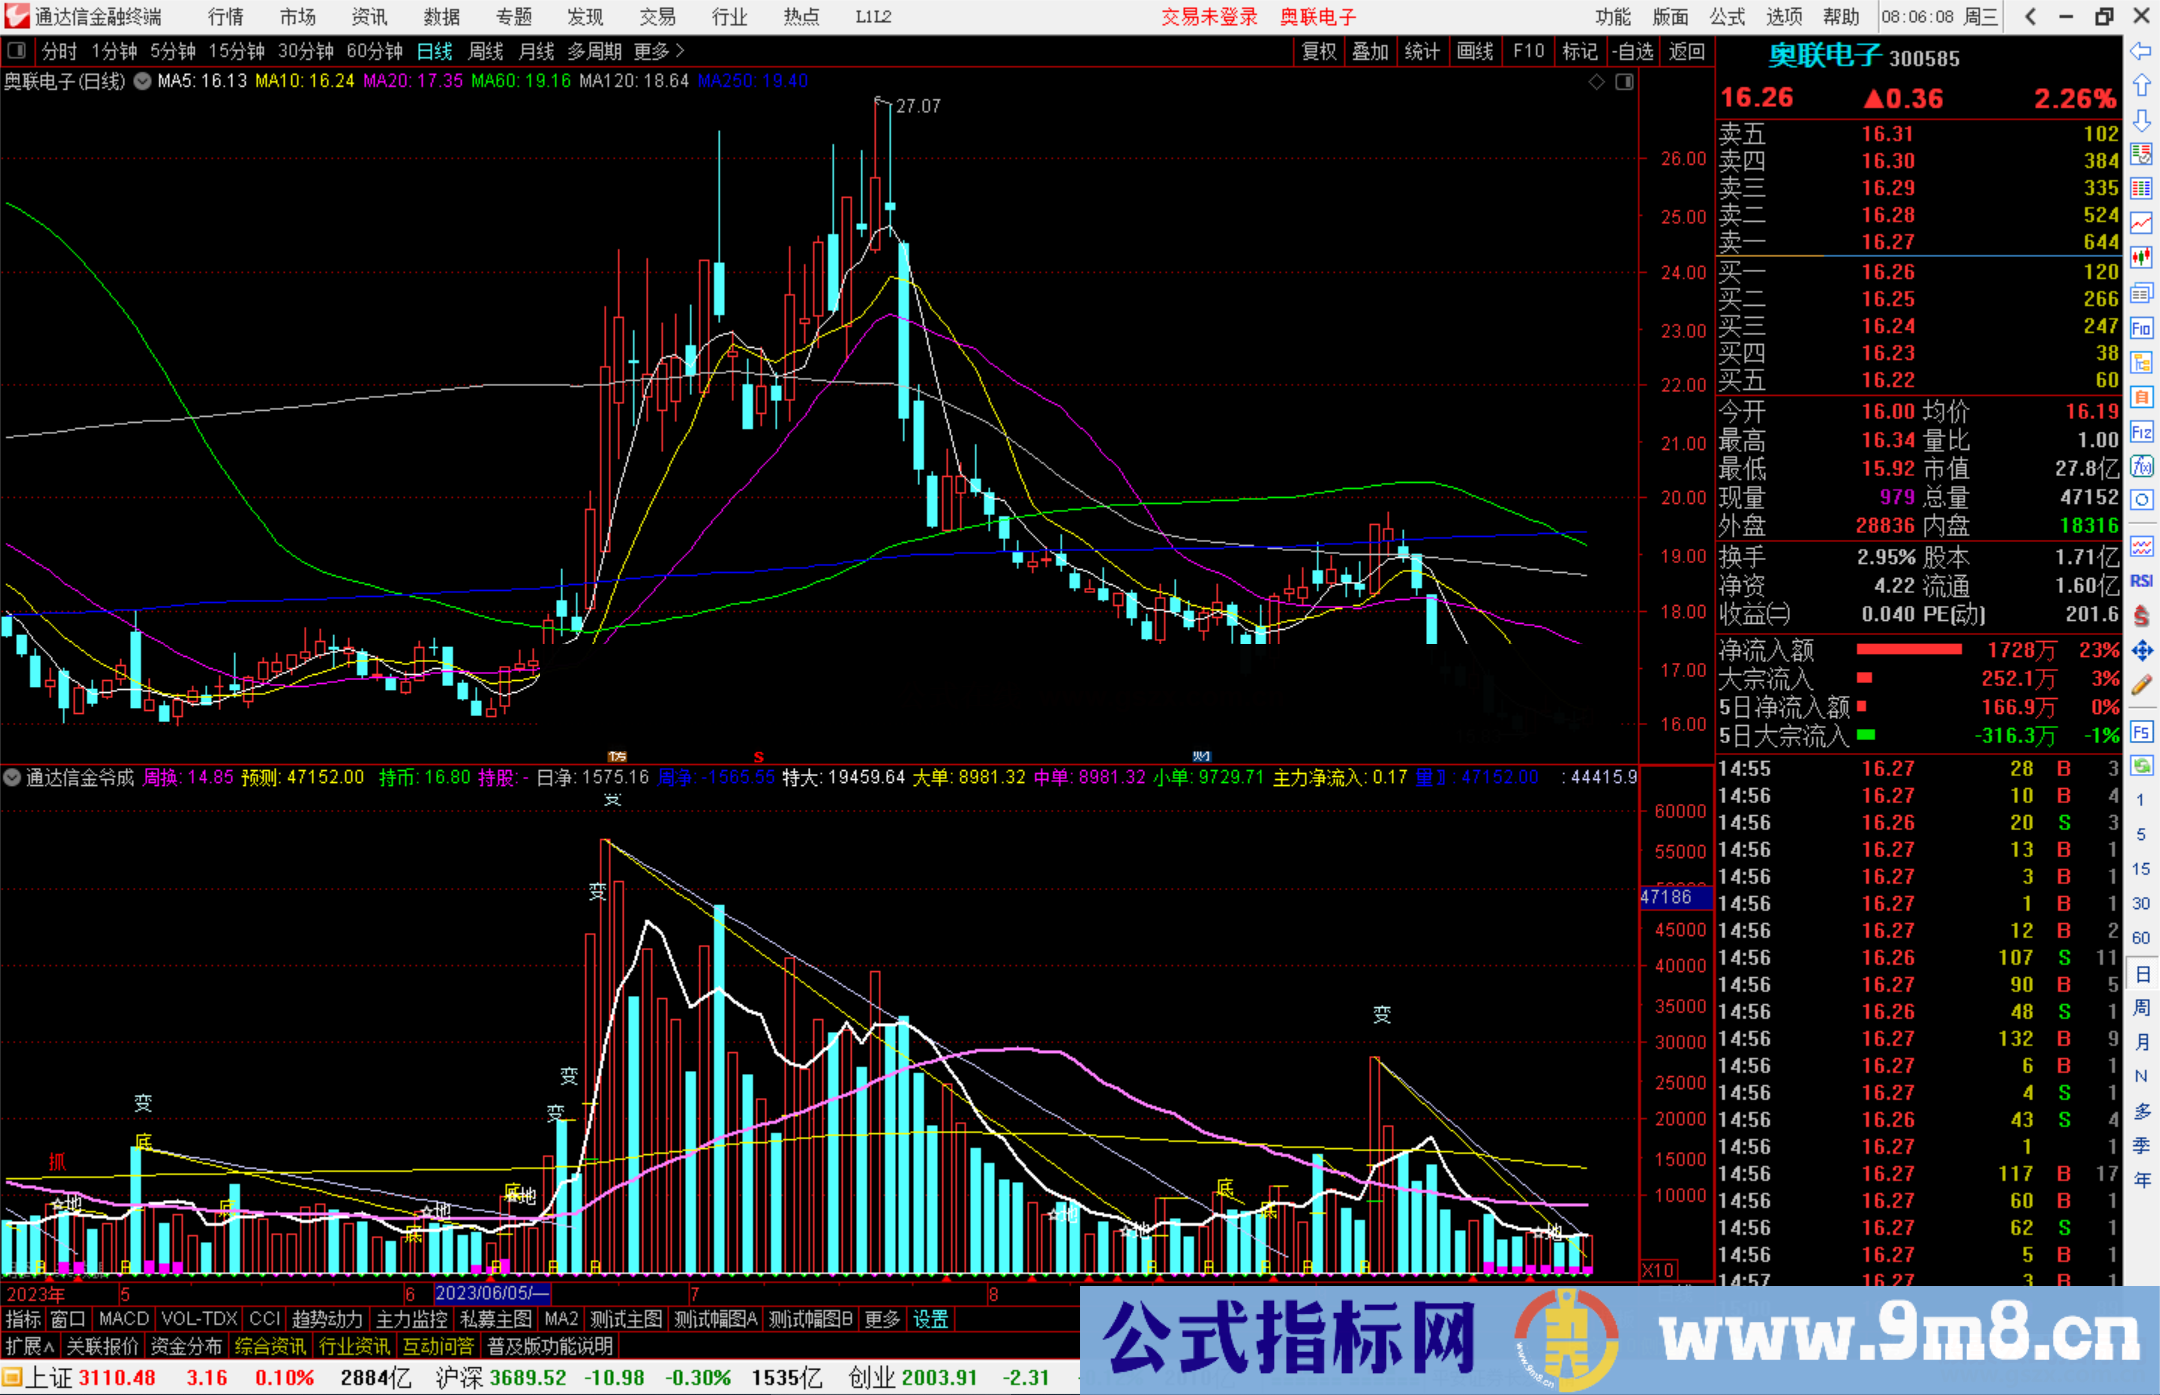2160x1395 pixels.
Task: Click the 画线 drawing button
Action: click(1475, 51)
